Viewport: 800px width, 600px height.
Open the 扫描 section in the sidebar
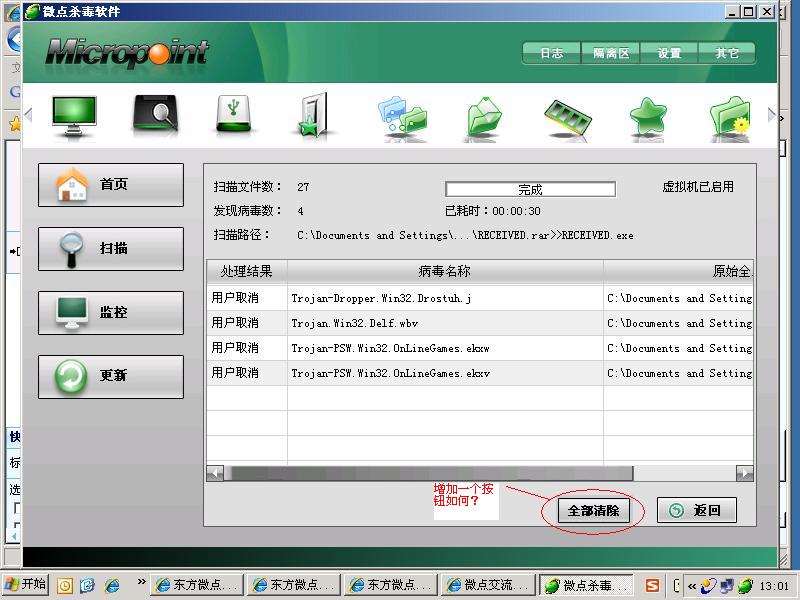click(x=111, y=249)
